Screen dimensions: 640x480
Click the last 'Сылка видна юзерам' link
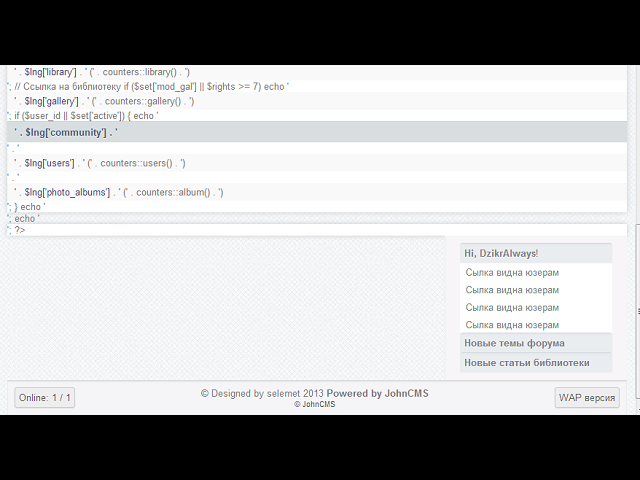pos(512,325)
